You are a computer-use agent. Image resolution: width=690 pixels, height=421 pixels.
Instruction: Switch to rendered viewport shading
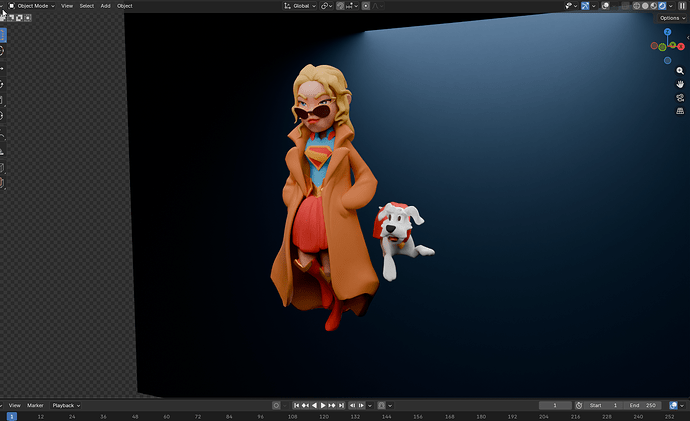(x=662, y=6)
